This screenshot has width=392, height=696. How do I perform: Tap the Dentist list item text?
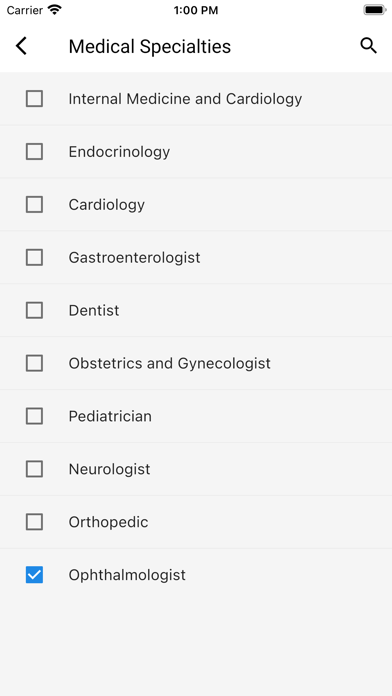94,310
